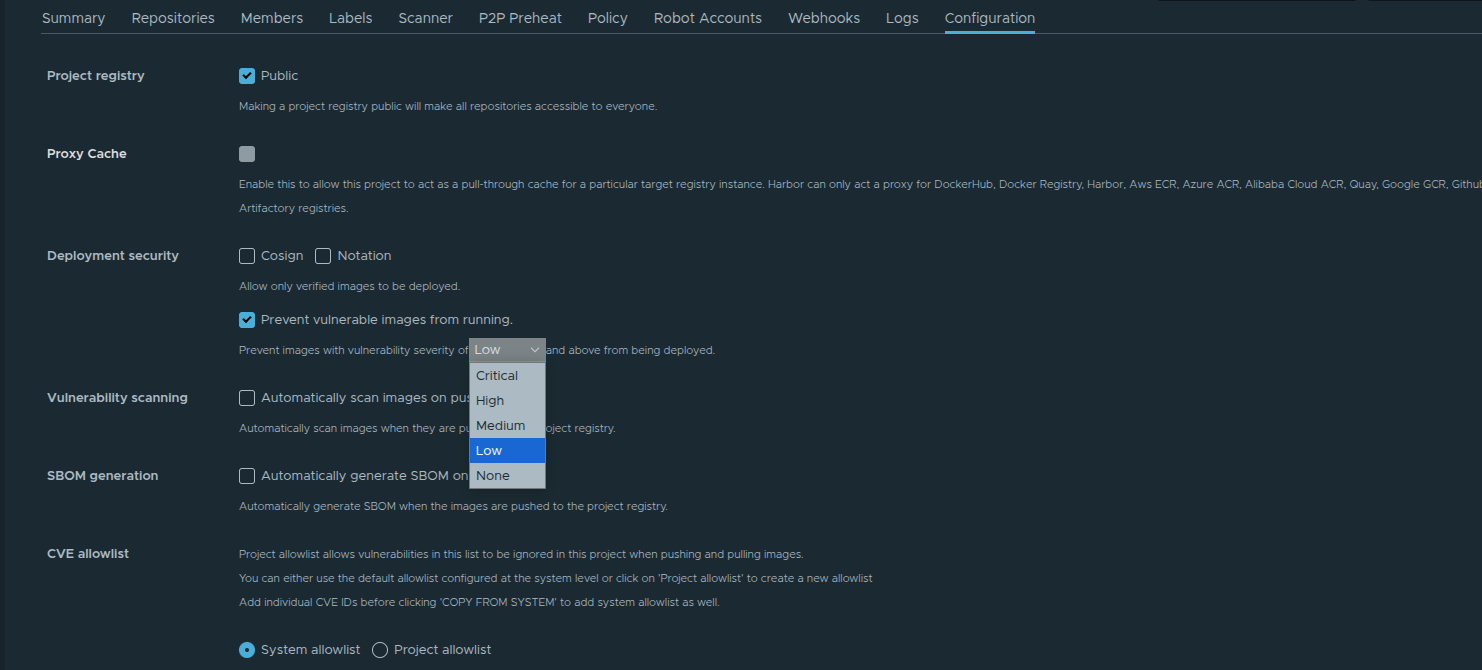Uncheck the Public project registry checkbox
This screenshot has height=670, width=1482.
pyautogui.click(x=247, y=75)
